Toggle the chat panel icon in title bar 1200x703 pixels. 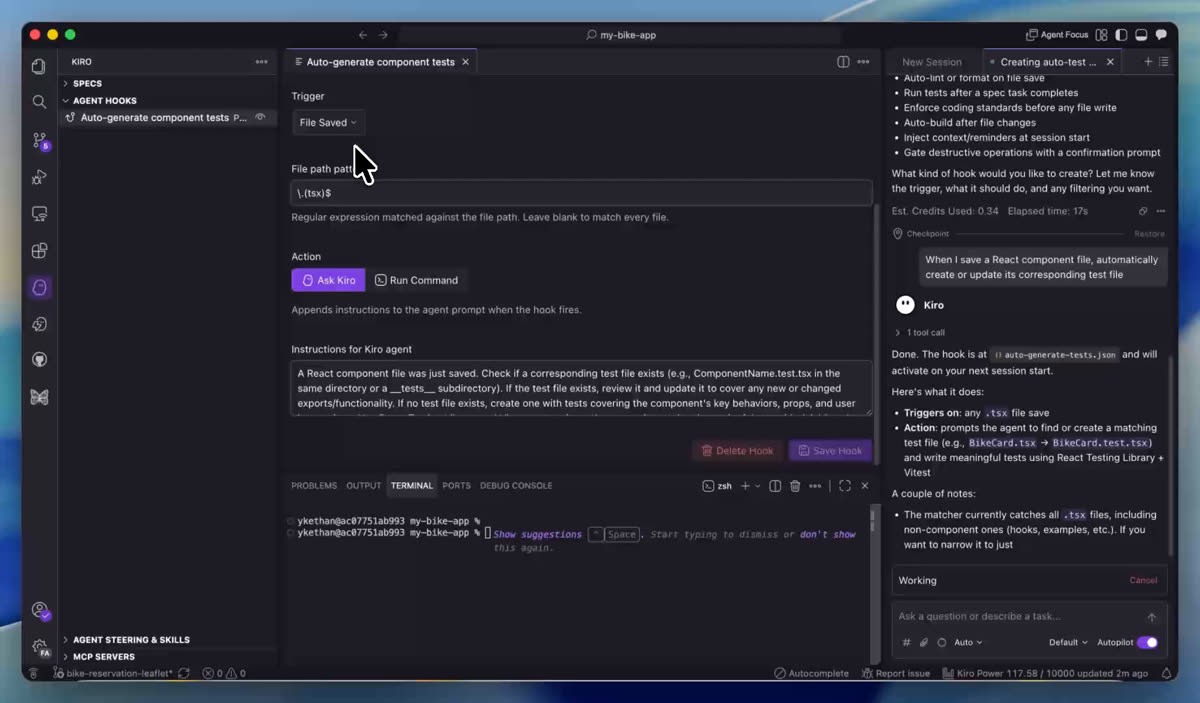pos(1161,35)
